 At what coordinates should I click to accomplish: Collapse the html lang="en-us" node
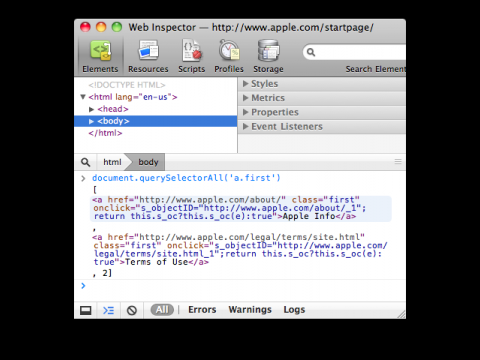click(x=83, y=97)
